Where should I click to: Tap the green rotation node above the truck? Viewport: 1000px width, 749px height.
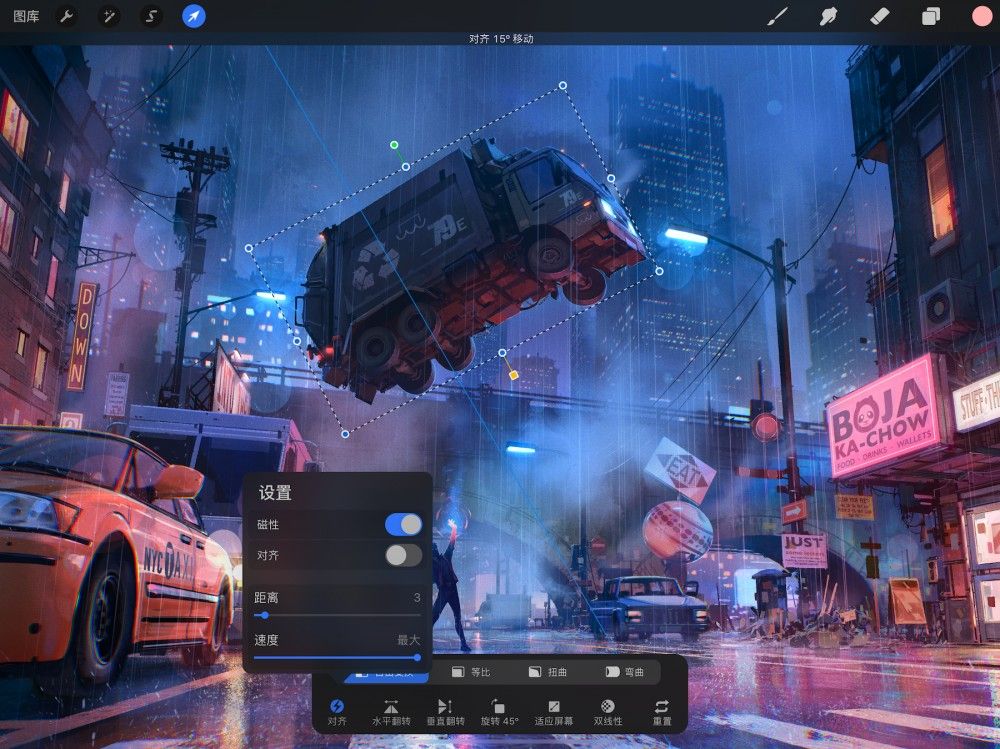[393, 144]
